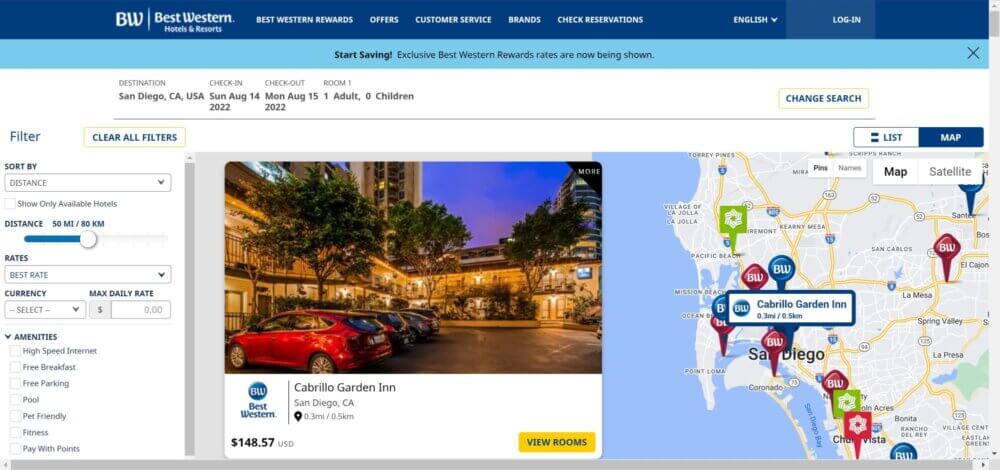Enable Show Only Available Hotels checkbox
This screenshot has width=1000, height=470.
[x=10, y=204]
